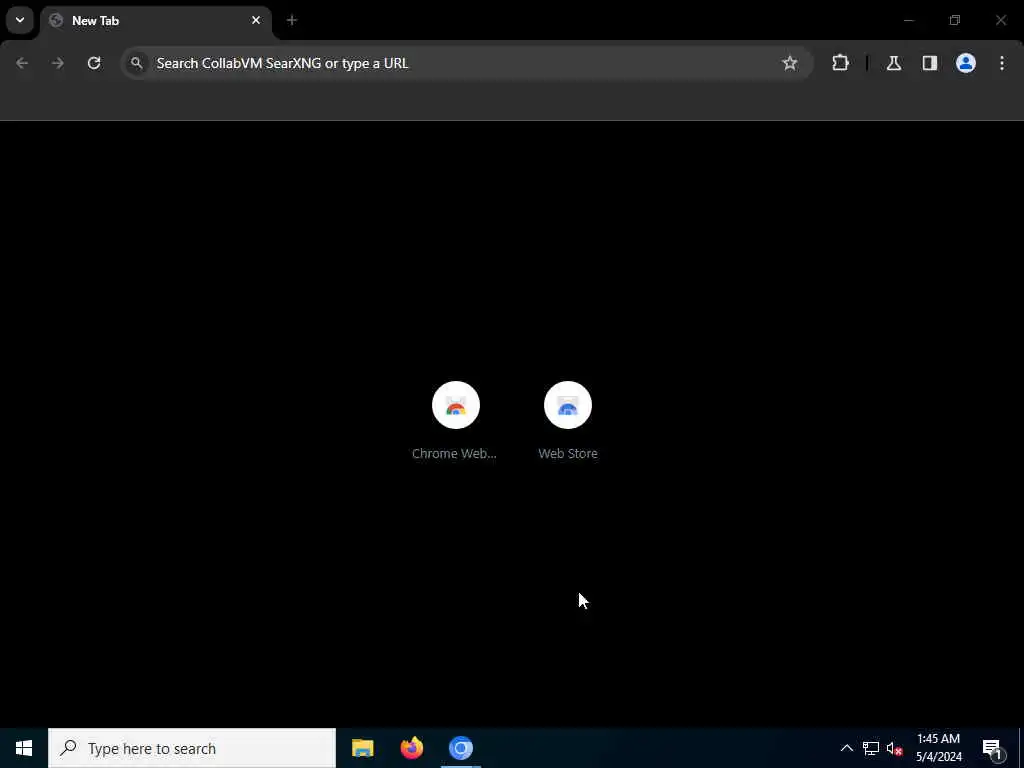Open Chrome three-dot menu
The height and width of the screenshot is (768, 1024).
point(1002,63)
